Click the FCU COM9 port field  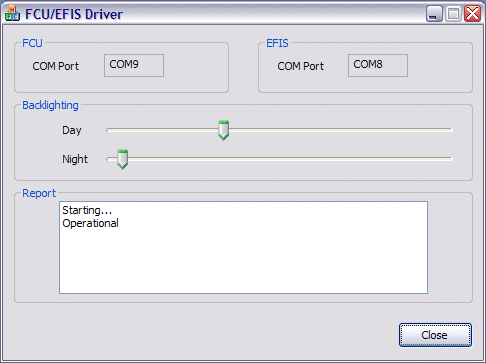coord(134,65)
